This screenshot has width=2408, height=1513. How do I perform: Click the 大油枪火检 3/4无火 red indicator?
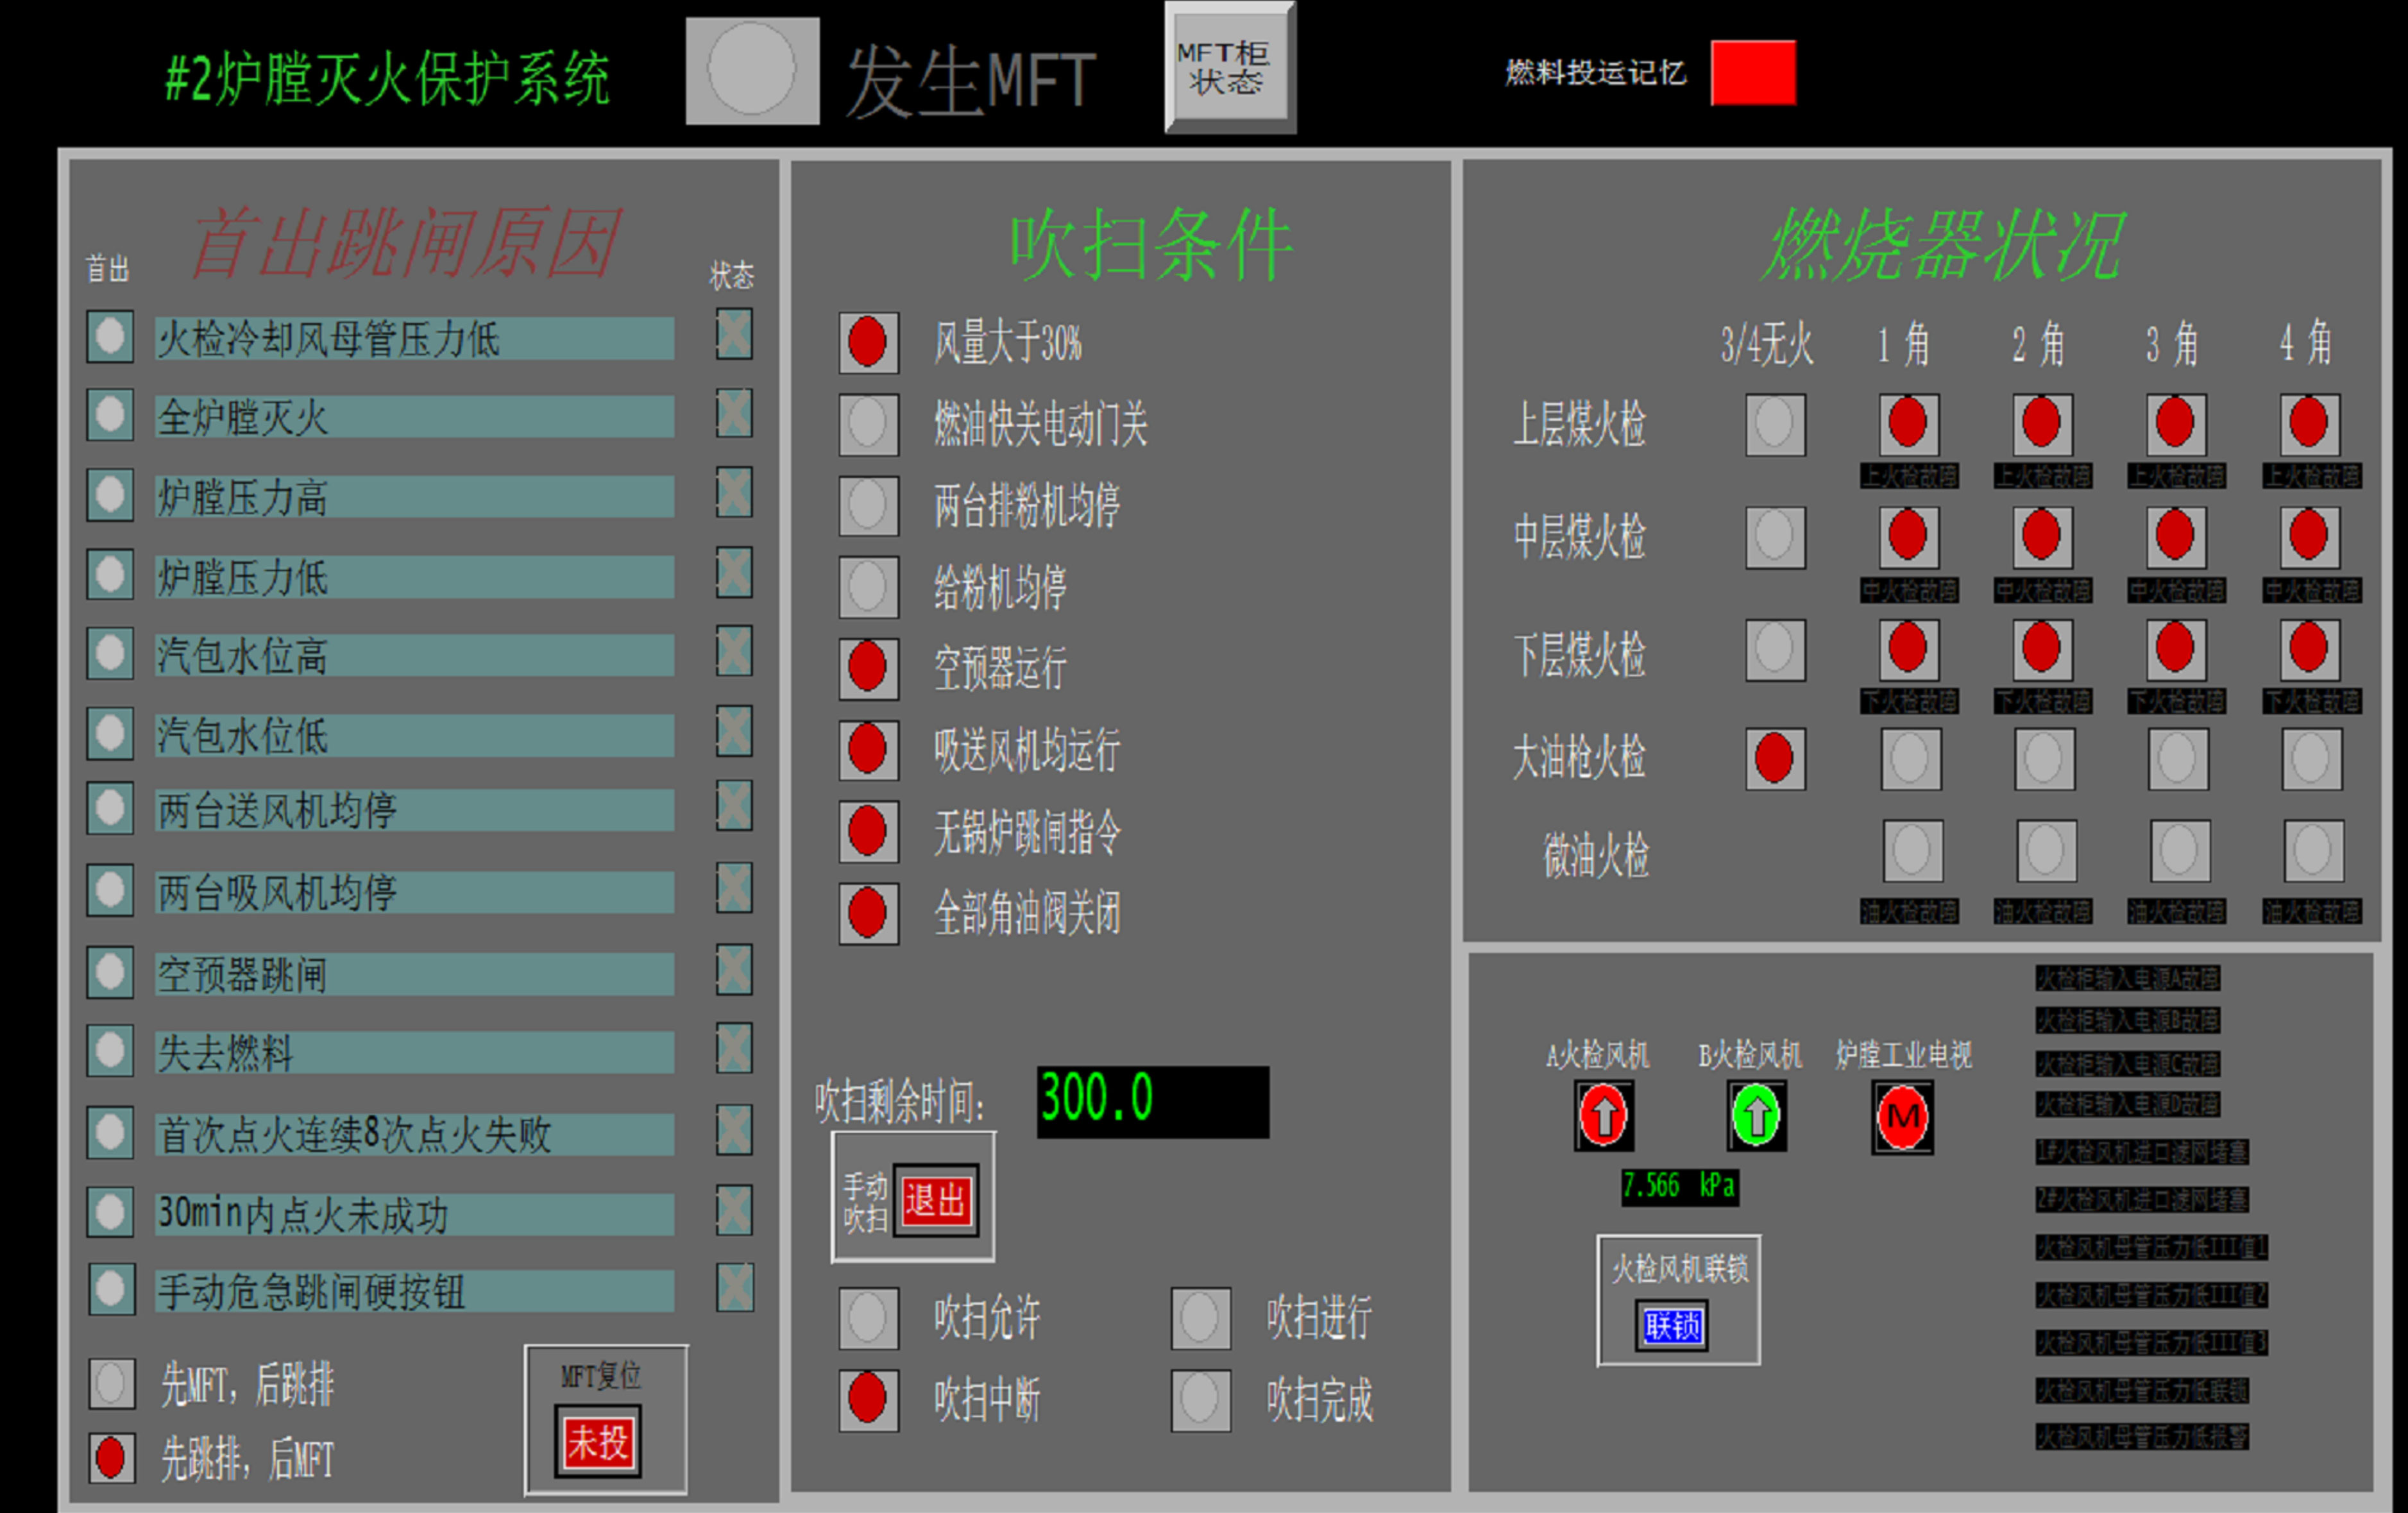(x=1774, y=758)
